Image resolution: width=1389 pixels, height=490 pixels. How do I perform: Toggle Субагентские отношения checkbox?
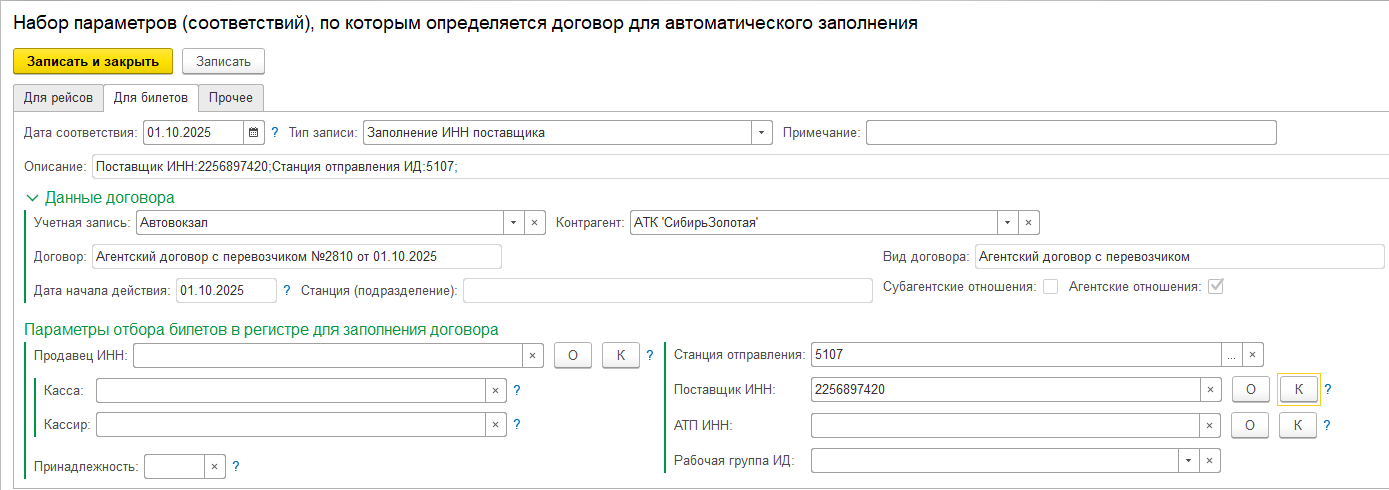pos(1050,287)
